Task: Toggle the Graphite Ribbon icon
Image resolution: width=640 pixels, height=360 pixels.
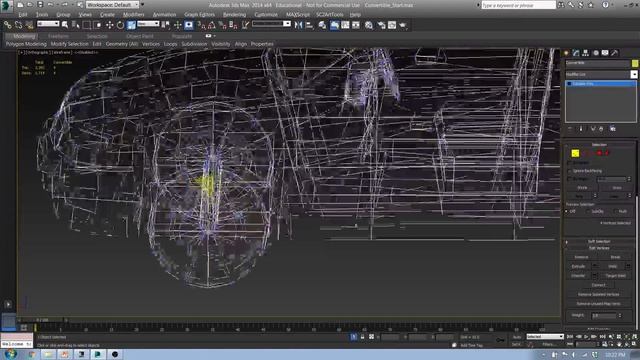Action: [x=334, y=25]
